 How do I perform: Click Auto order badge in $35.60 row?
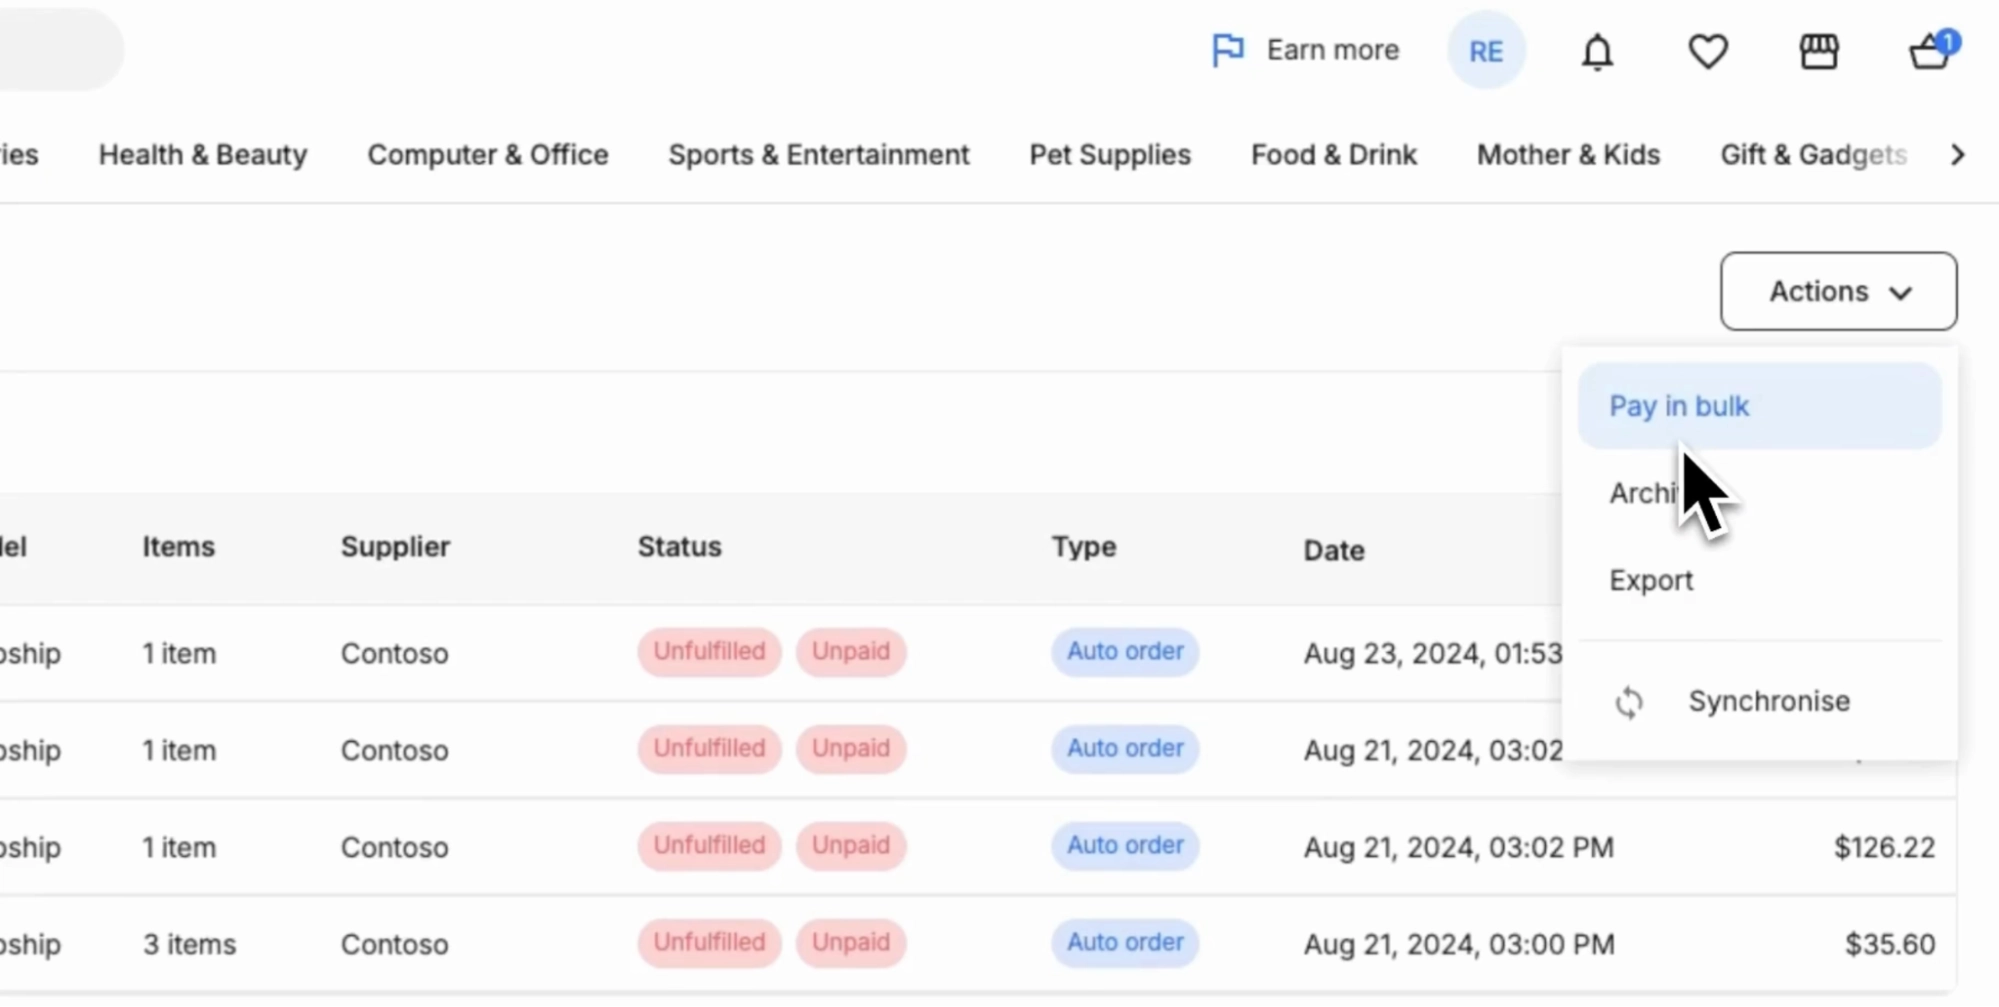[1125, 942]
